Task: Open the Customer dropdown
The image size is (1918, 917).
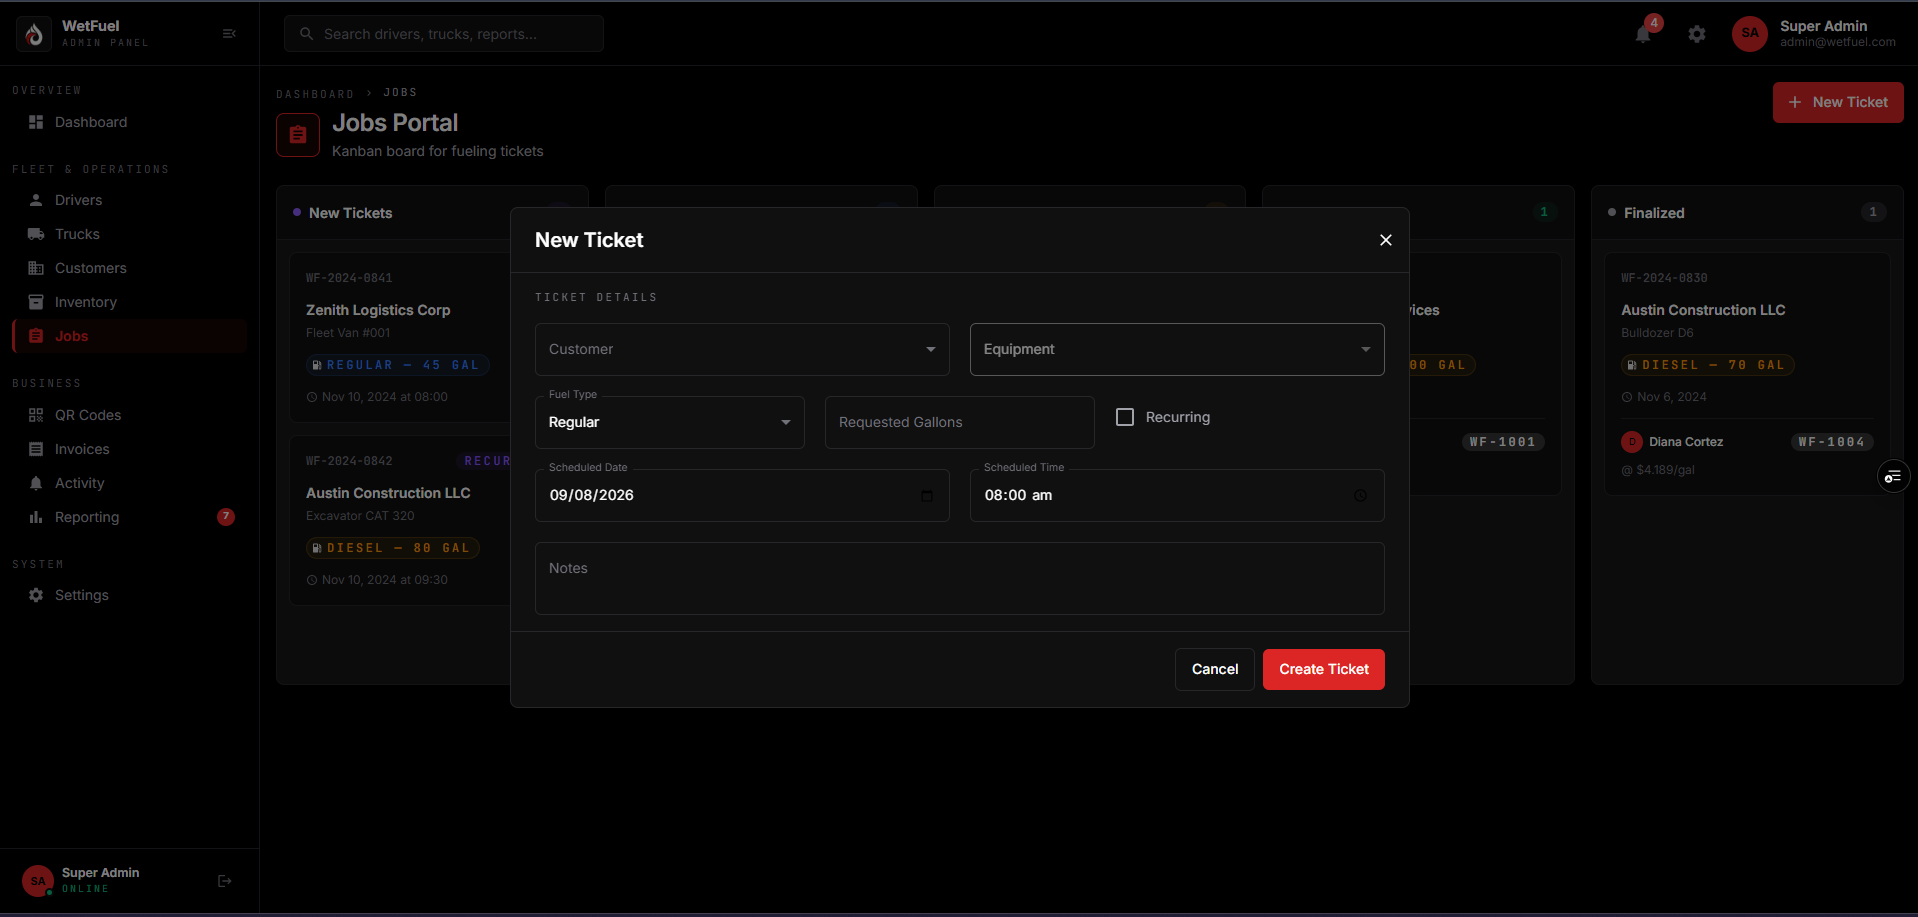Action: coord(742,349)
